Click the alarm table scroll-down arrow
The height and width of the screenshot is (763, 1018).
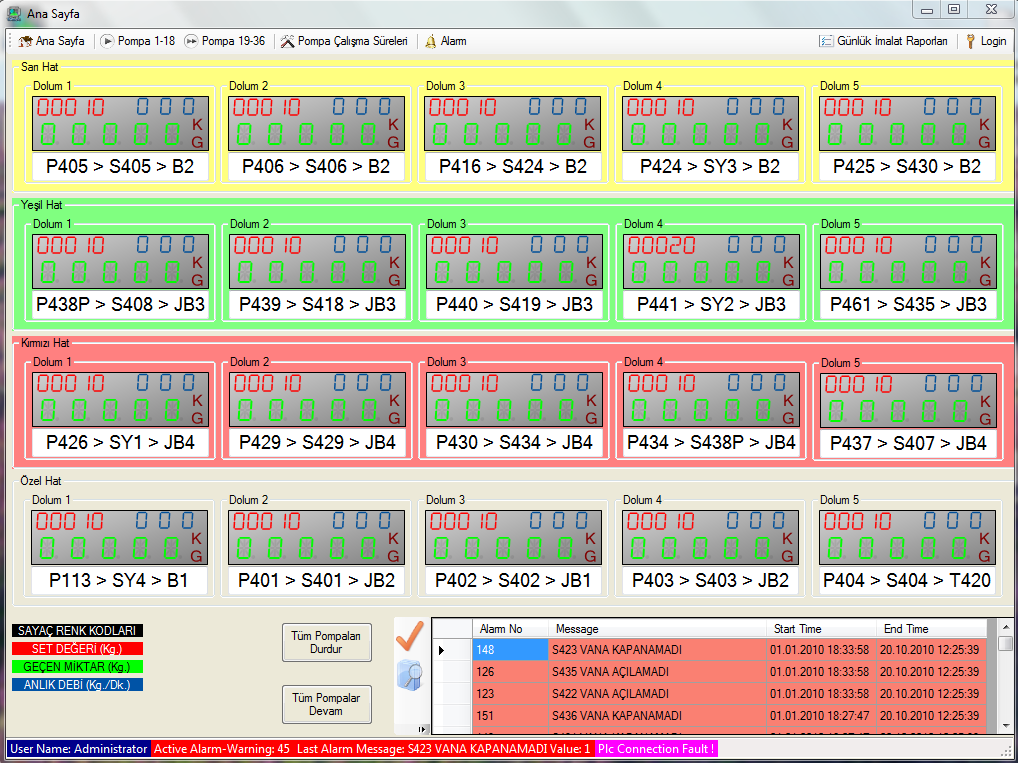[x=1005, y=725]
